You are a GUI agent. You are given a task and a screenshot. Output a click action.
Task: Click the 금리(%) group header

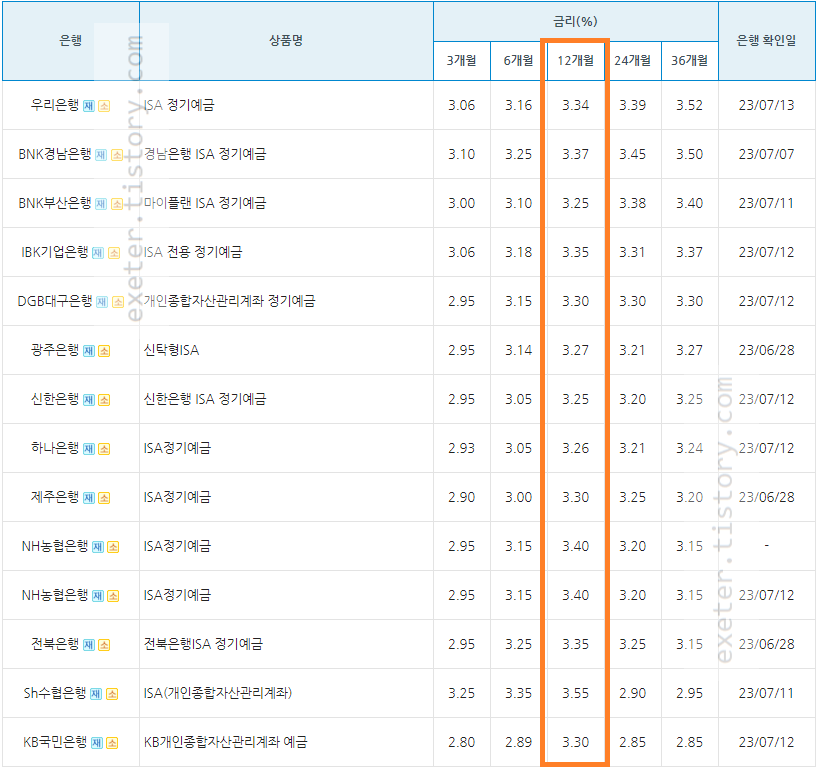576,21
